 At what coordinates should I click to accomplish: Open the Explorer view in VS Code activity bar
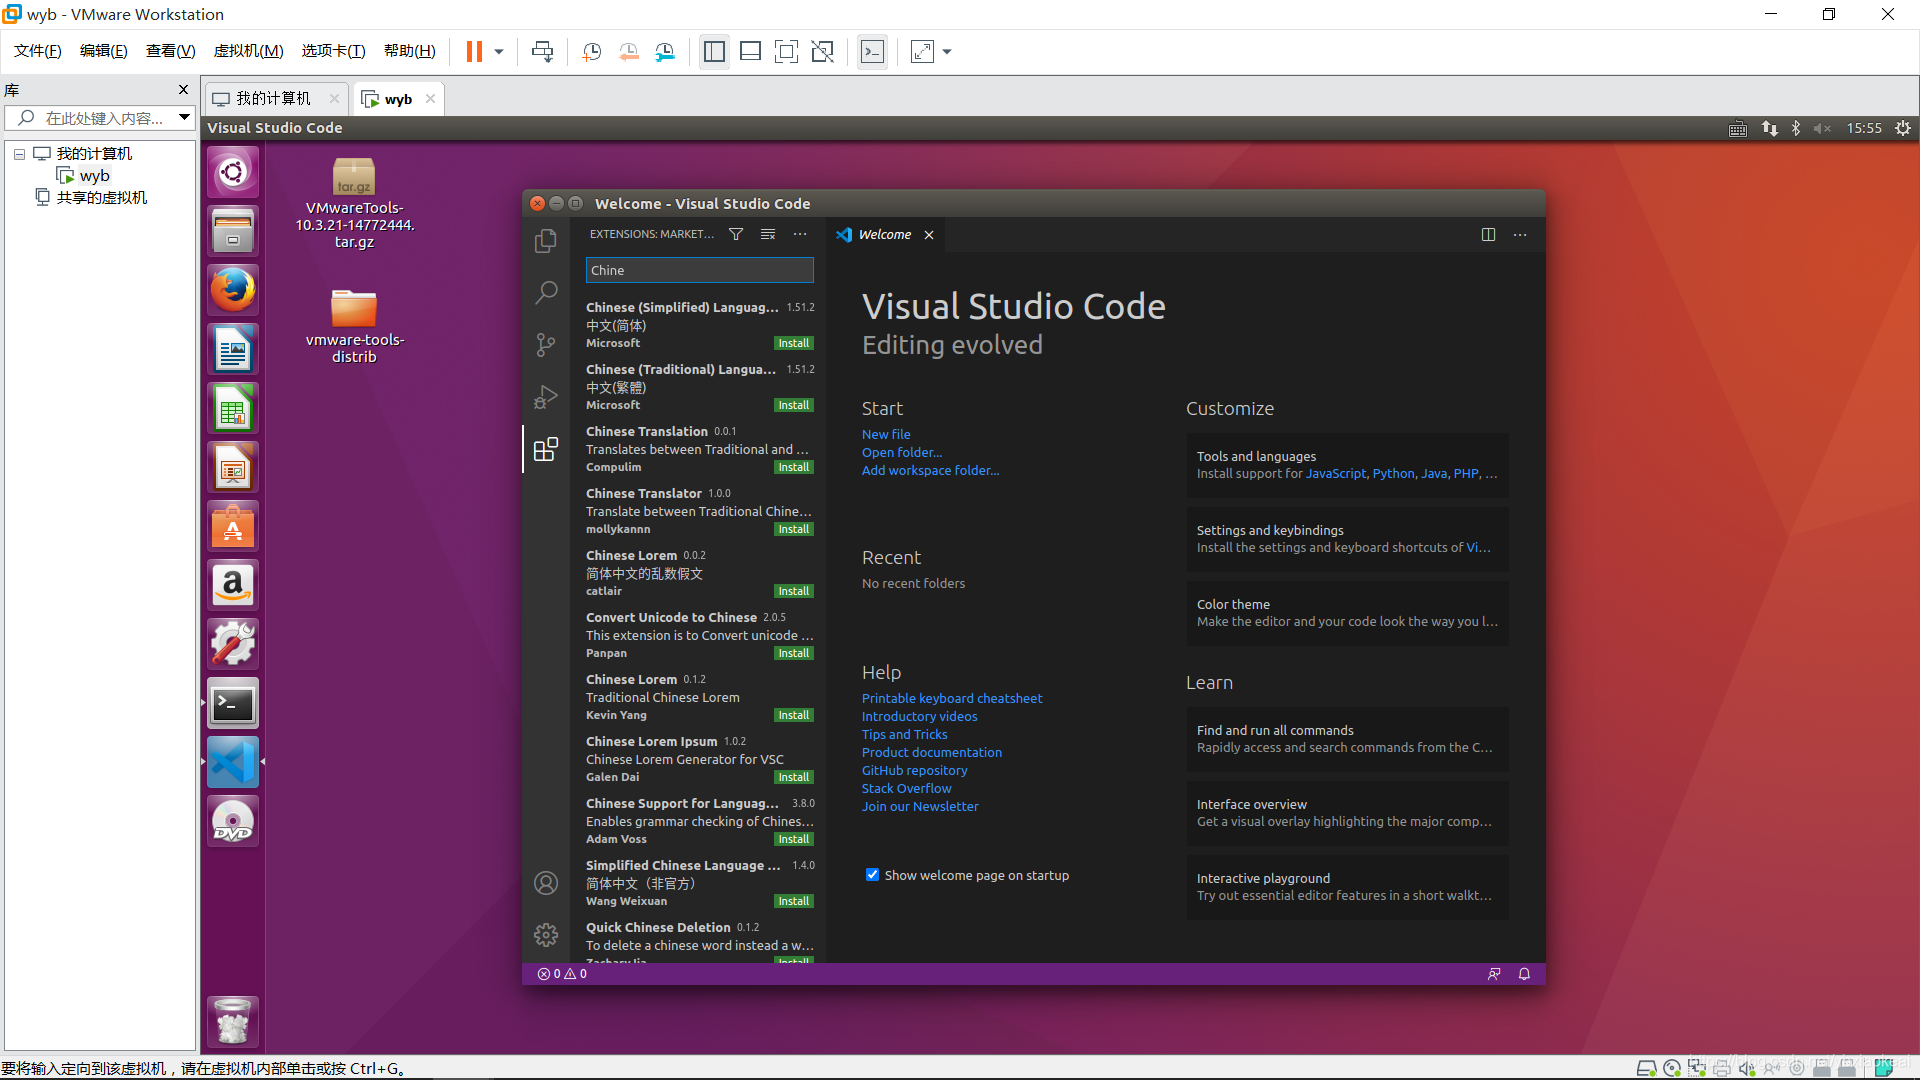546,241
